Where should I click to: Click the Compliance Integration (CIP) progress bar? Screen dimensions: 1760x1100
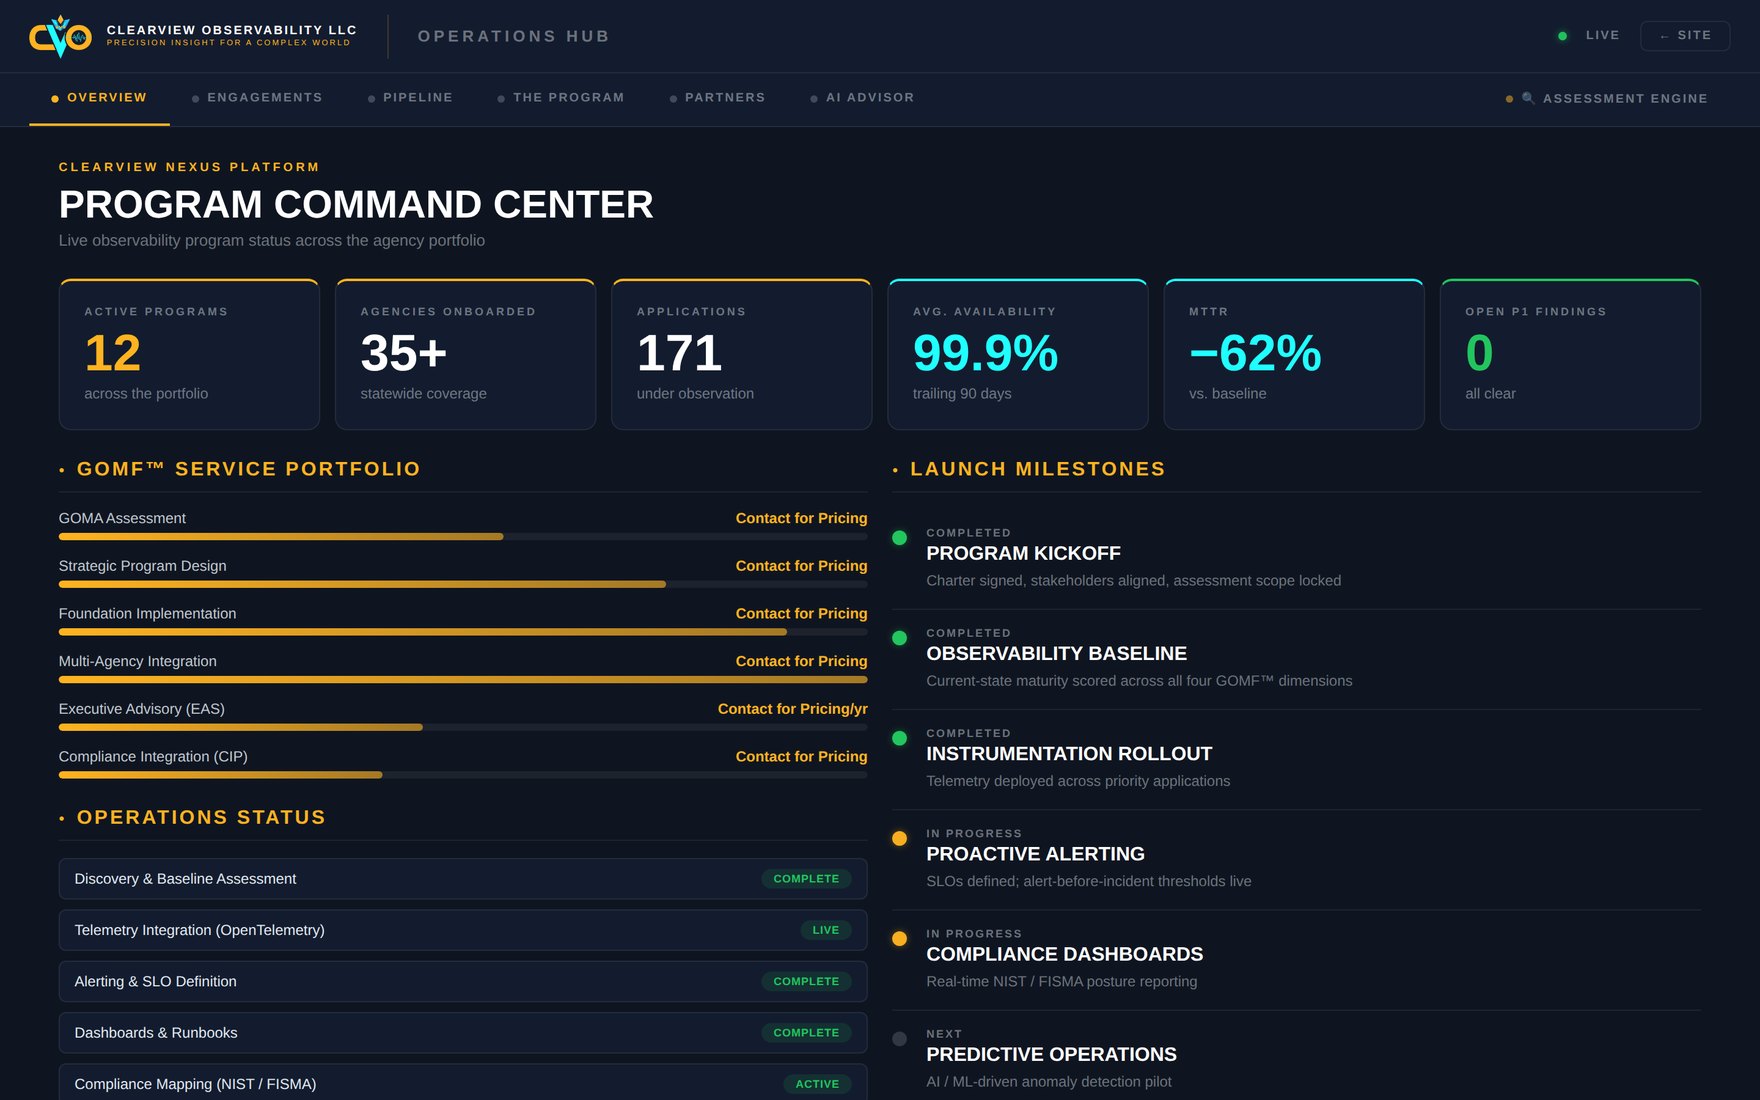[x=463, y=775]
